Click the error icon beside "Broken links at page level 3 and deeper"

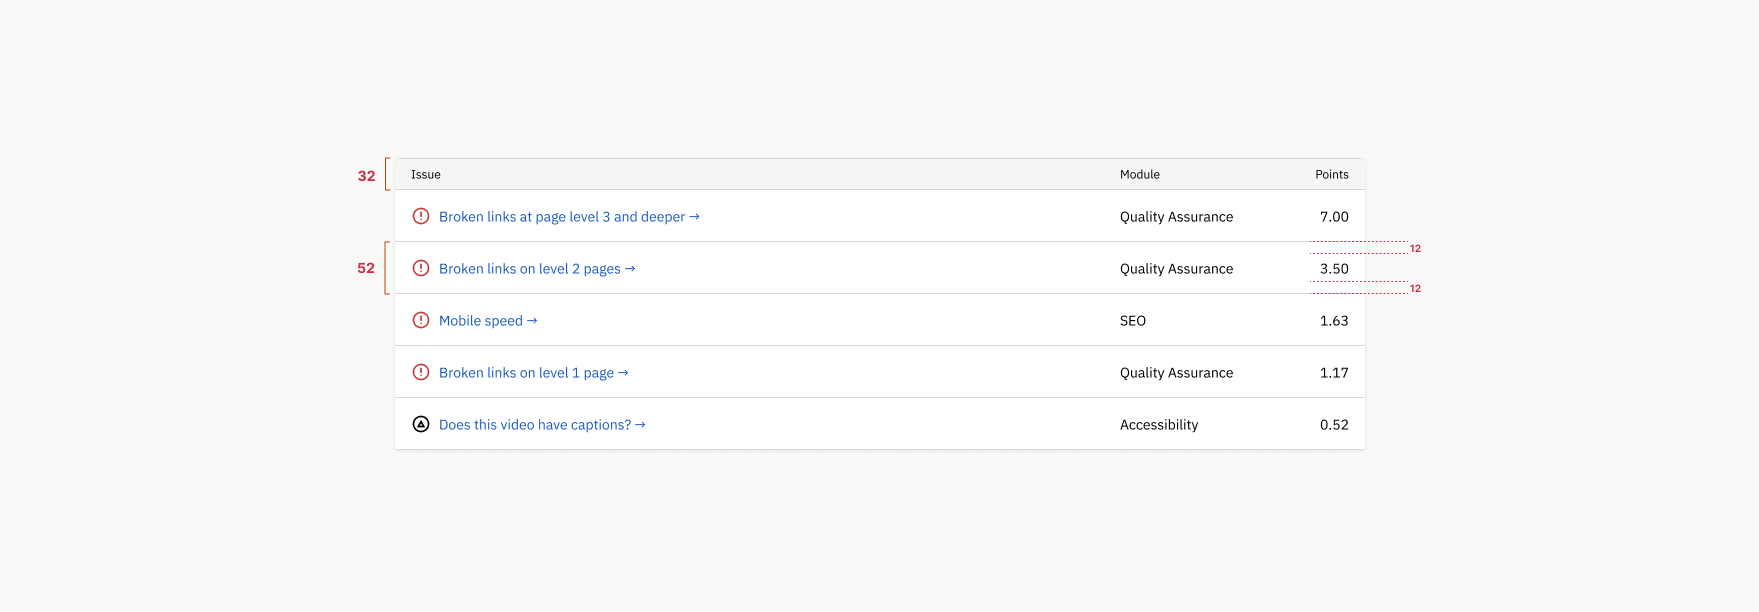point(421,216)
